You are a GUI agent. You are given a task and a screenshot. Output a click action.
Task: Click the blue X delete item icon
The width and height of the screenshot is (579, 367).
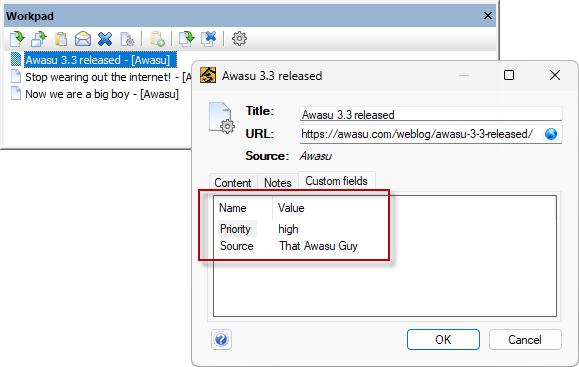pos(105,38)
